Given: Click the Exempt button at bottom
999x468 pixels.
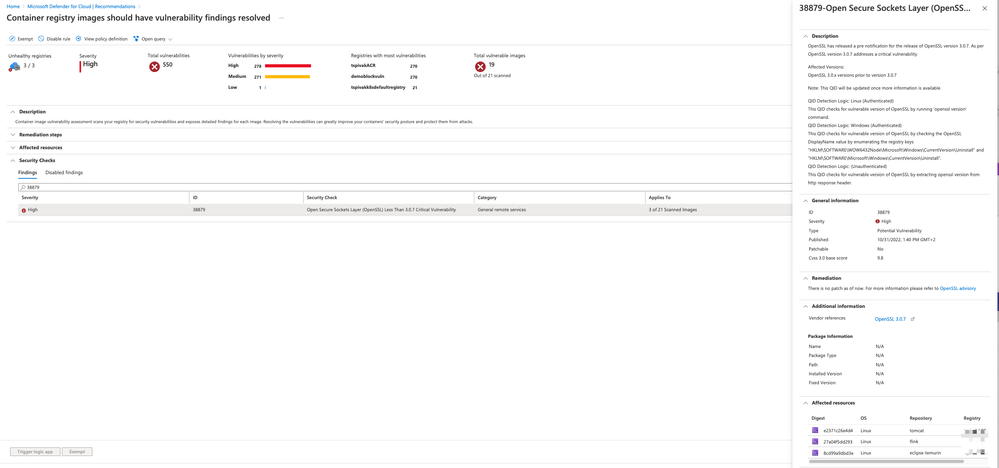Looking at the screenshot, I should [x=77, y=451].
